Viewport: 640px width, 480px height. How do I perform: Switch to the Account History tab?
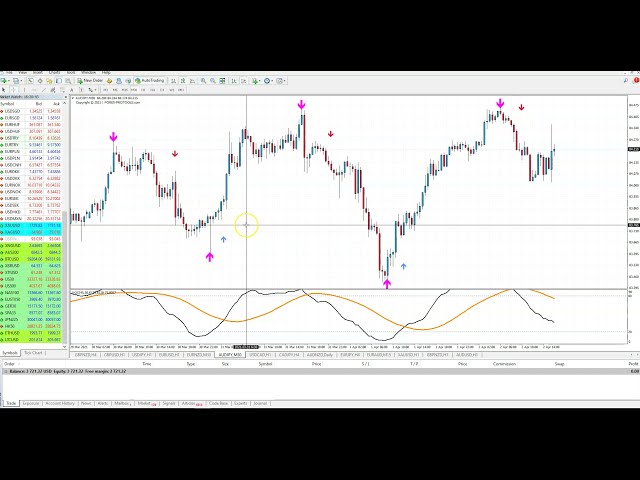tap(62, 403)
